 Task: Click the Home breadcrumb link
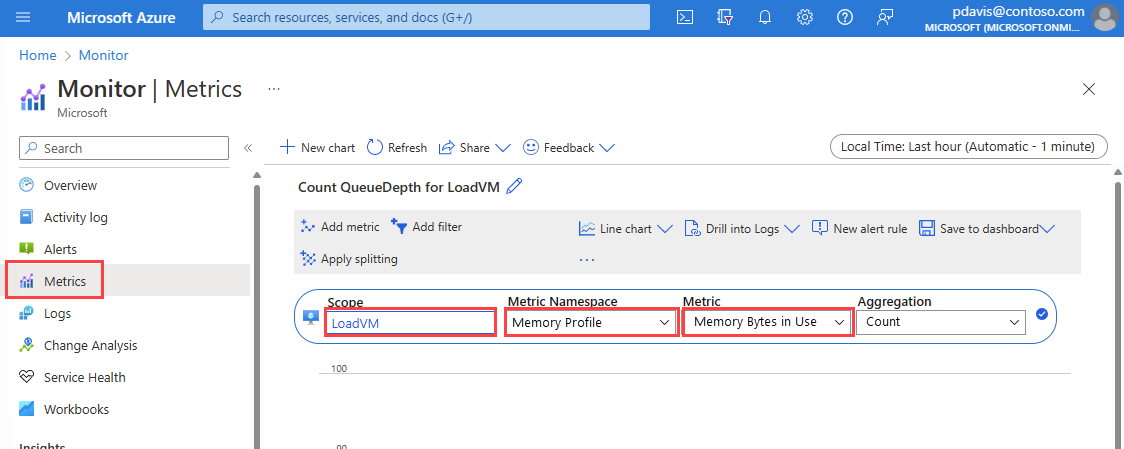pos(37,55)
